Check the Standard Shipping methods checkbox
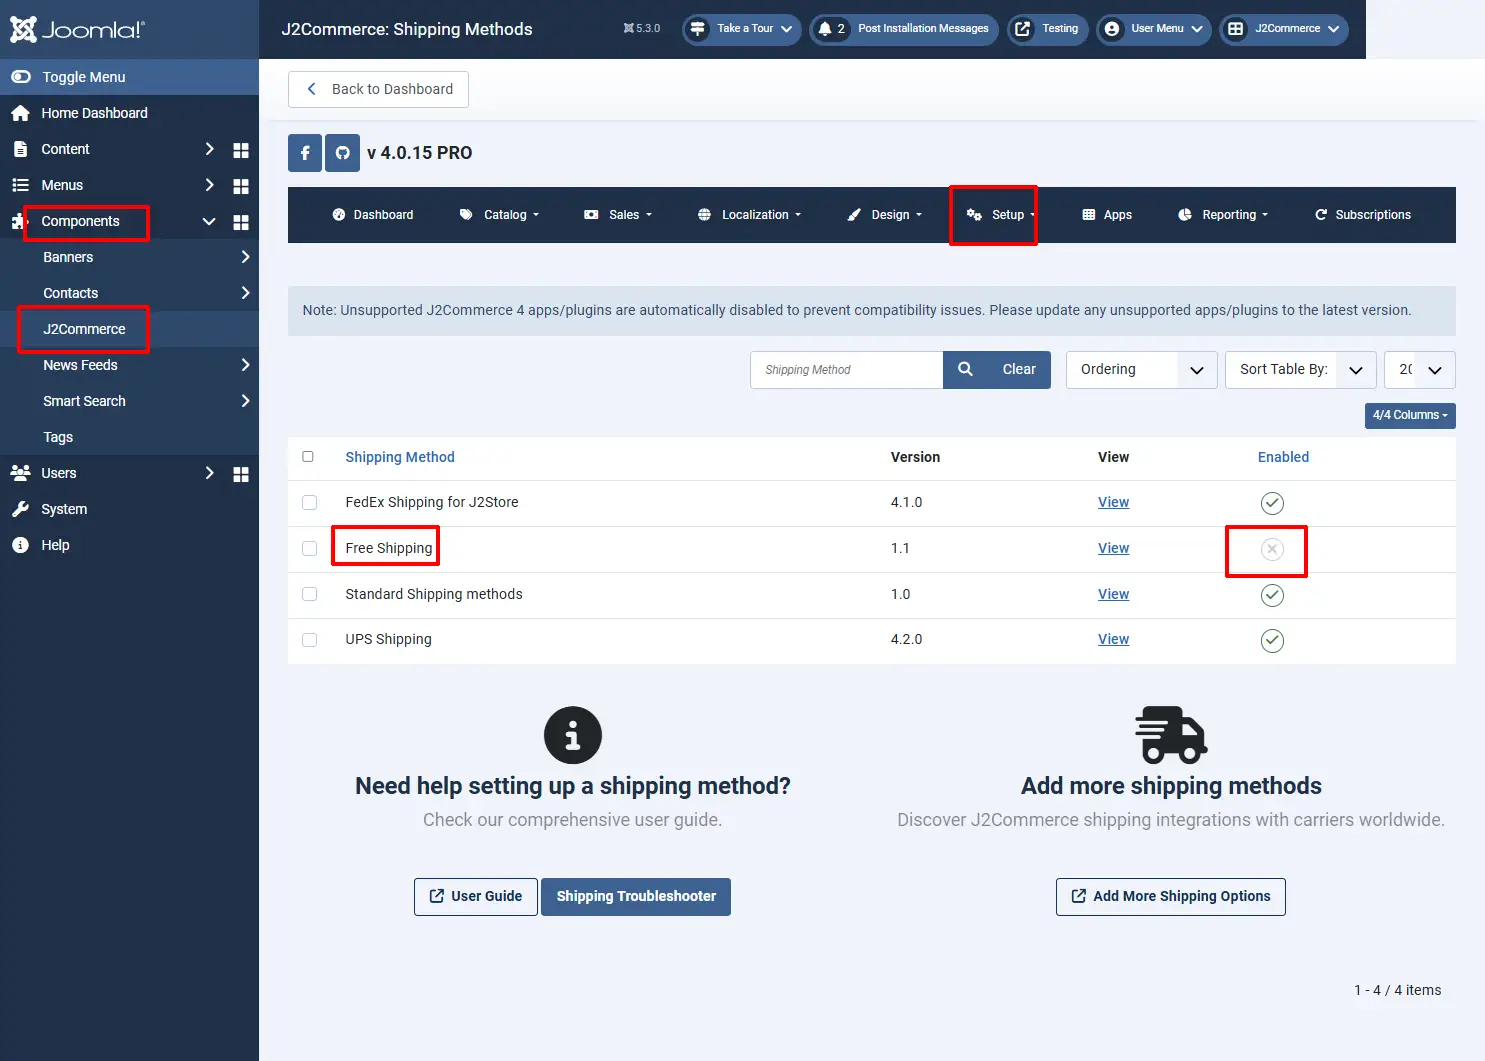1485x1061 pixels. pos(310,594)
